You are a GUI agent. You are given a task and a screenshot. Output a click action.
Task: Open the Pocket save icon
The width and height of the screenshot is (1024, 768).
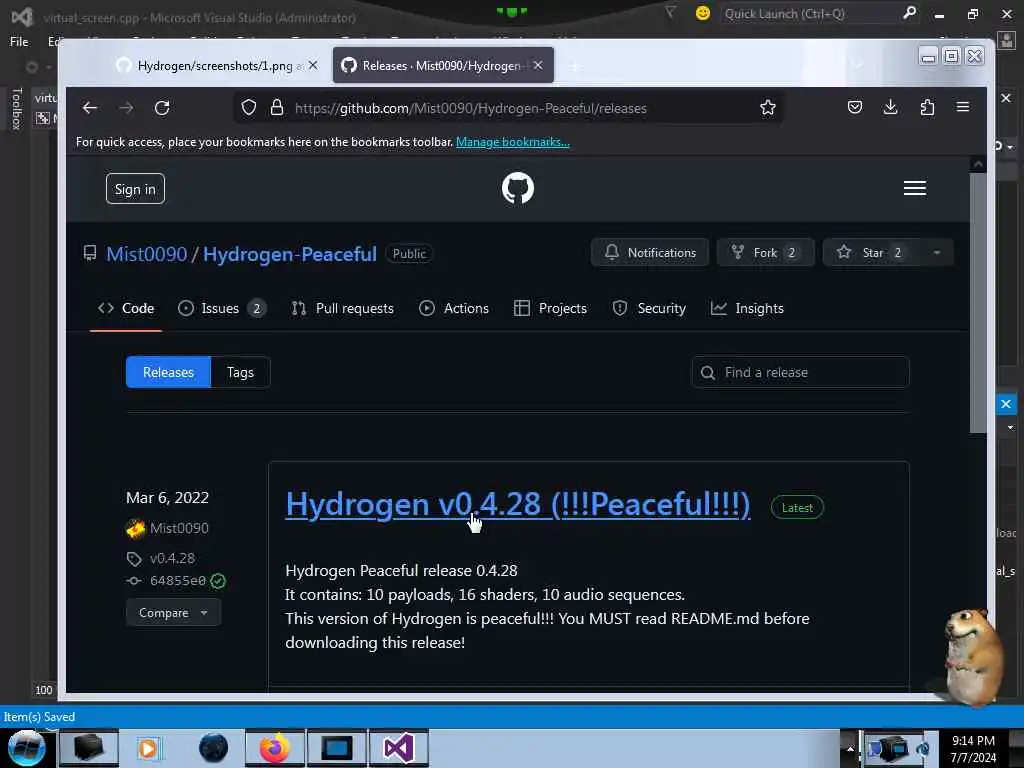[x=855, y=107]
